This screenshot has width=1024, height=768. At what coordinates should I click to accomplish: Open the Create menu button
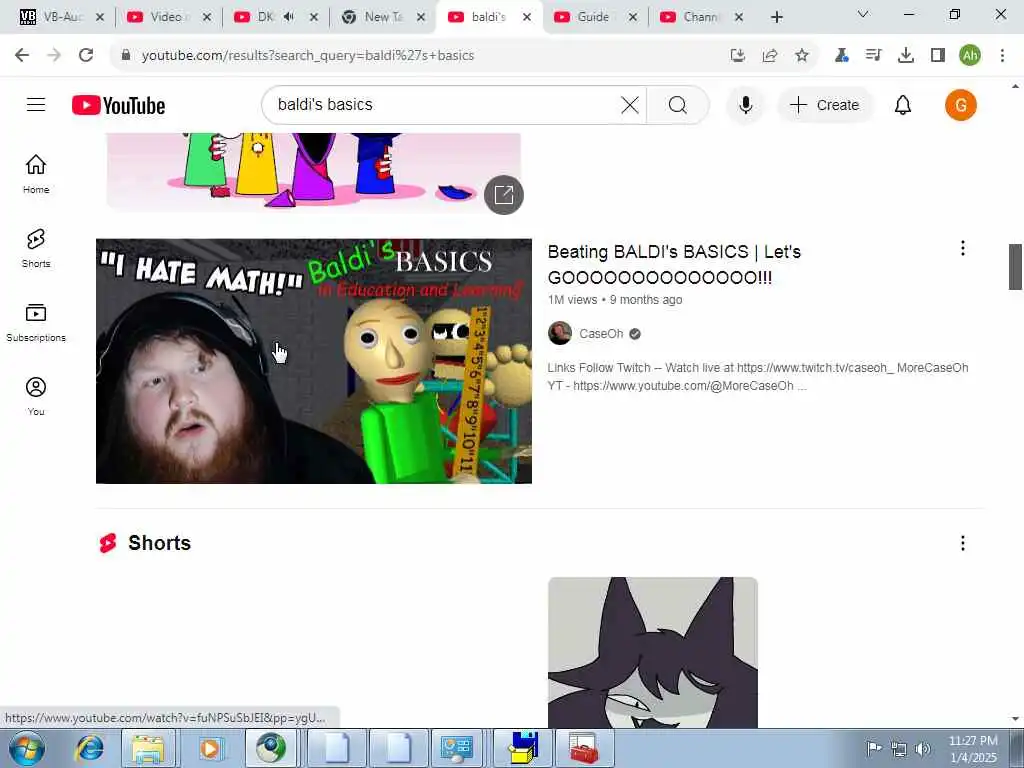[824, 104]
